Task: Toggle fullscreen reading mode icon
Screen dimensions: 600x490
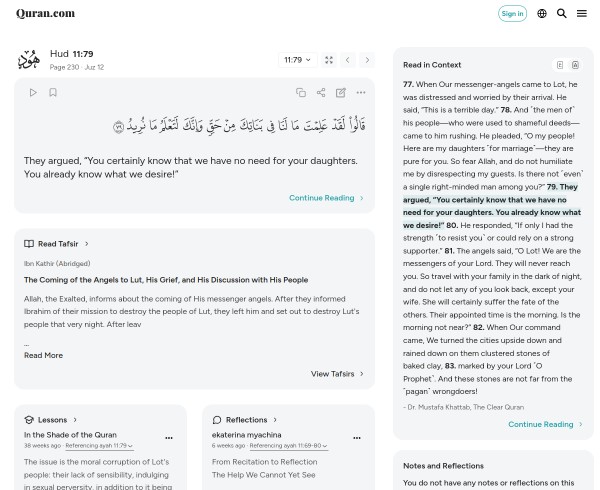Action: 329,60
